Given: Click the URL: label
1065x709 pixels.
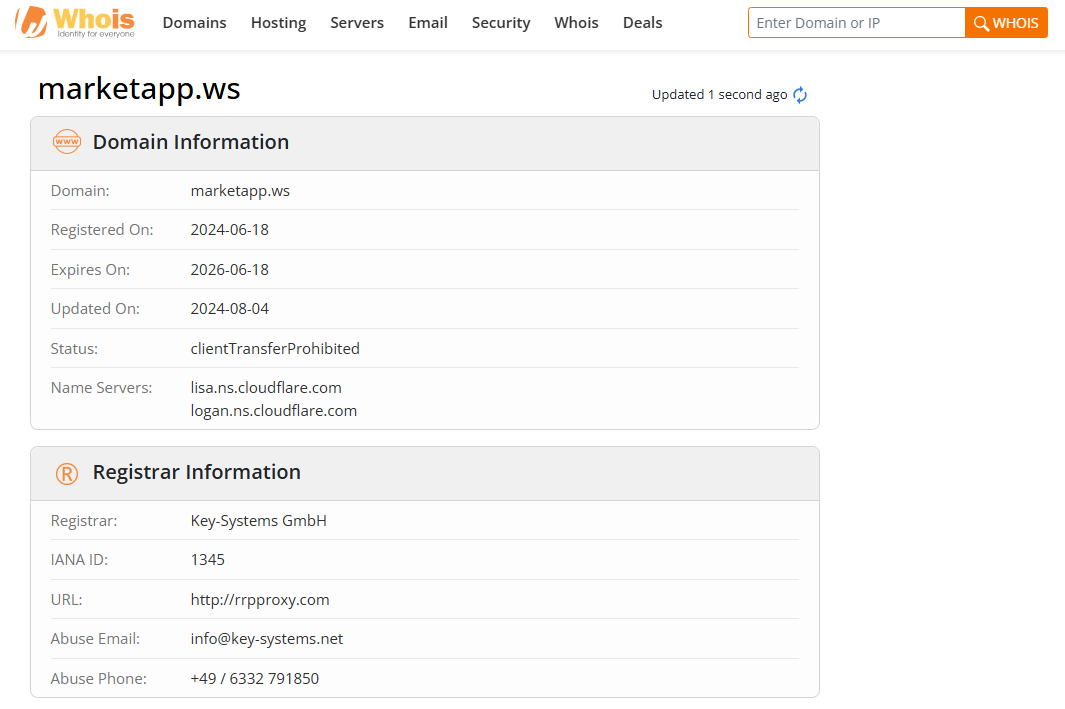Looking at the screenshot, I should (67, 600).
